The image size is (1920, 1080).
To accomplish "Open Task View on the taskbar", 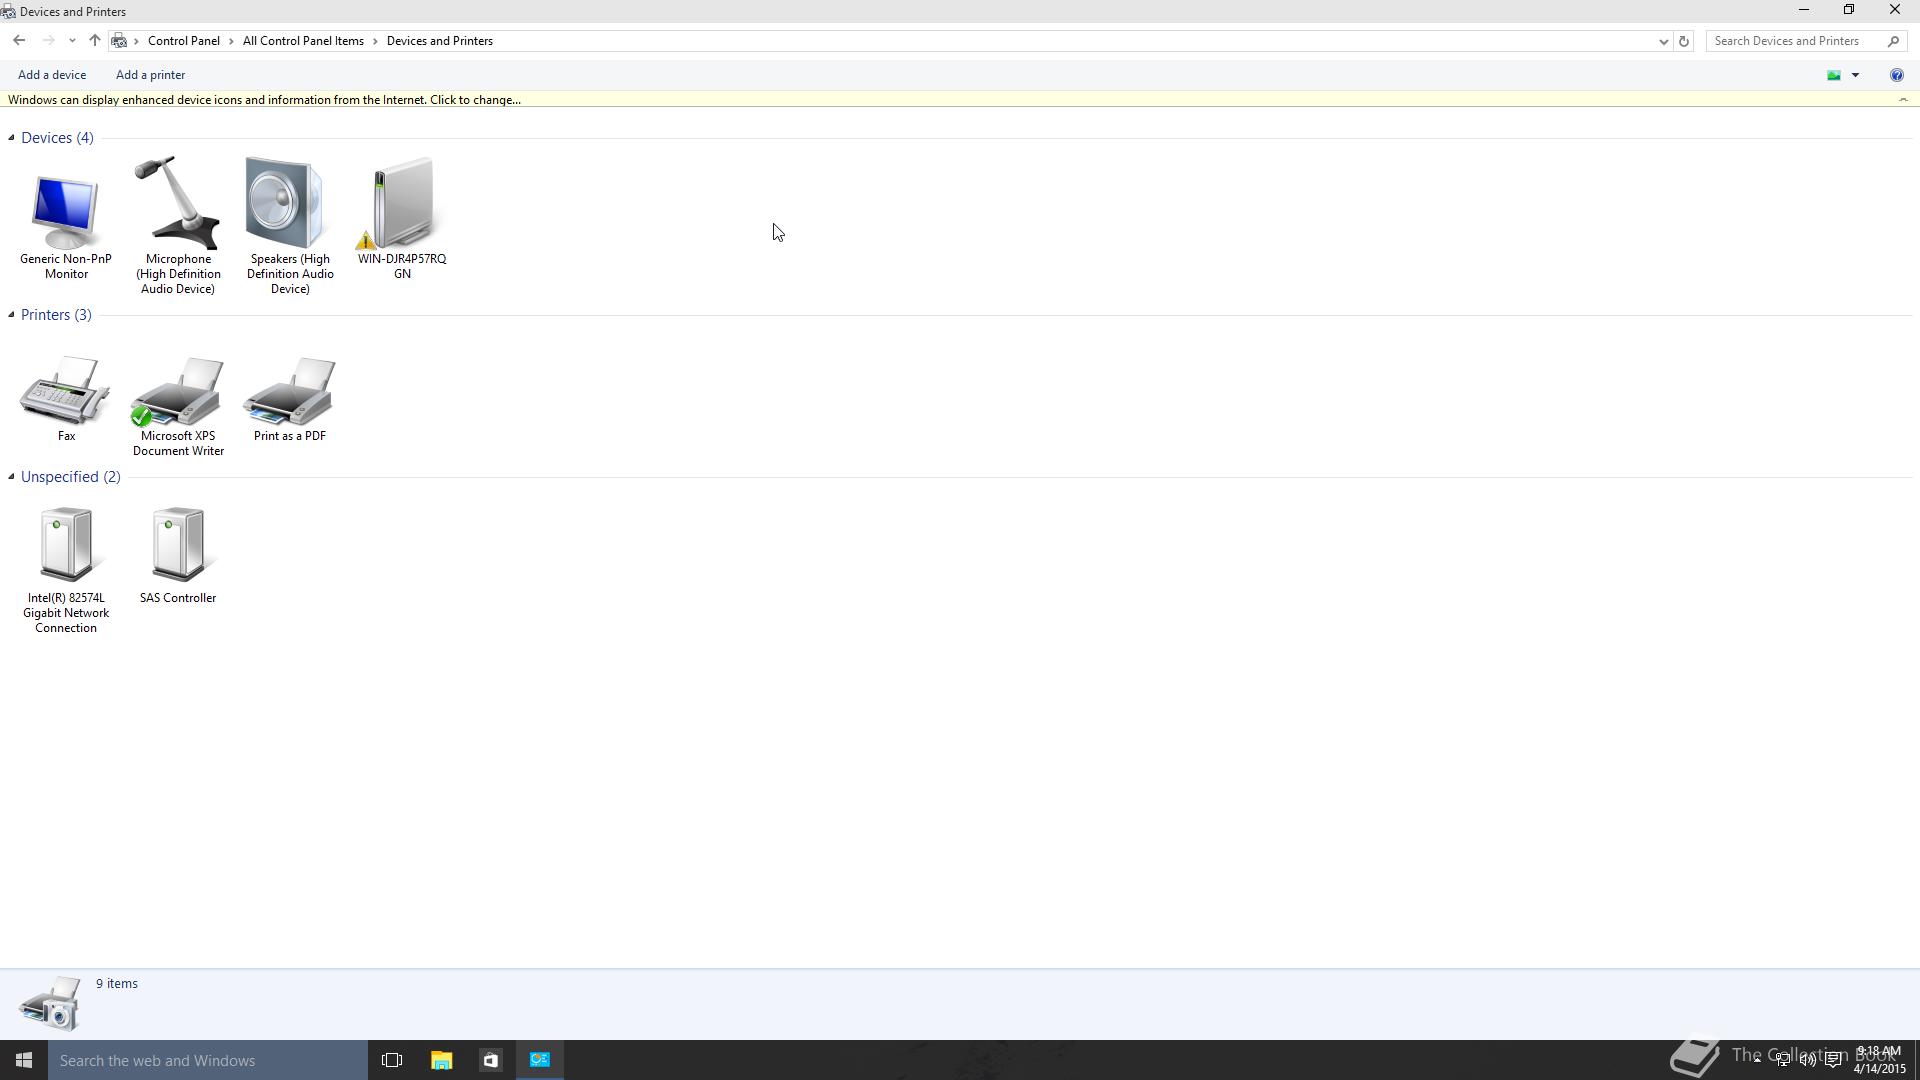I will click(x=392, y=1060).
